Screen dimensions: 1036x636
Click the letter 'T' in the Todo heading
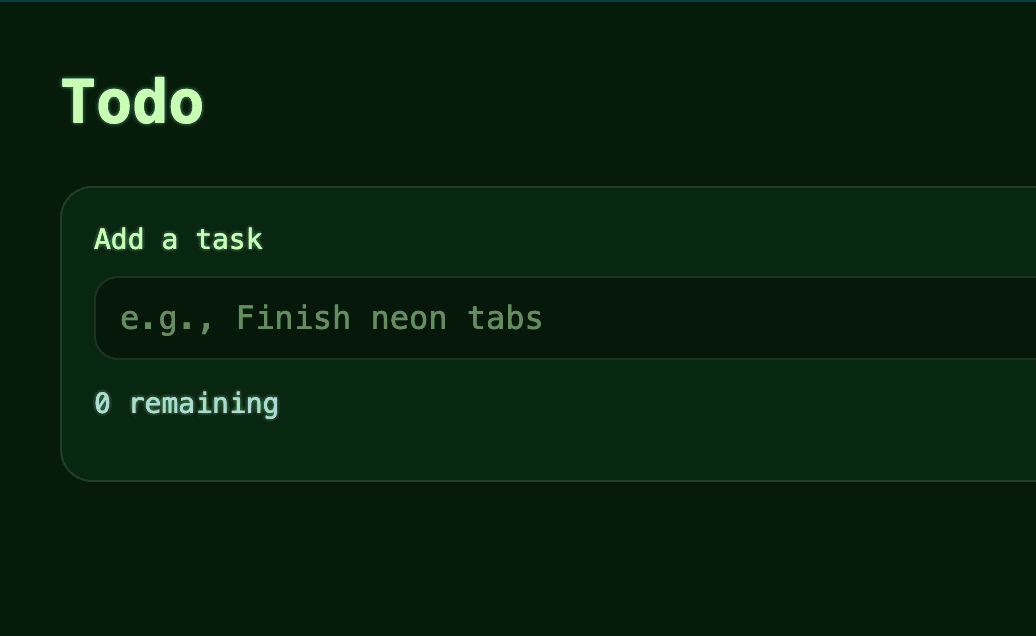coord(79,102)
